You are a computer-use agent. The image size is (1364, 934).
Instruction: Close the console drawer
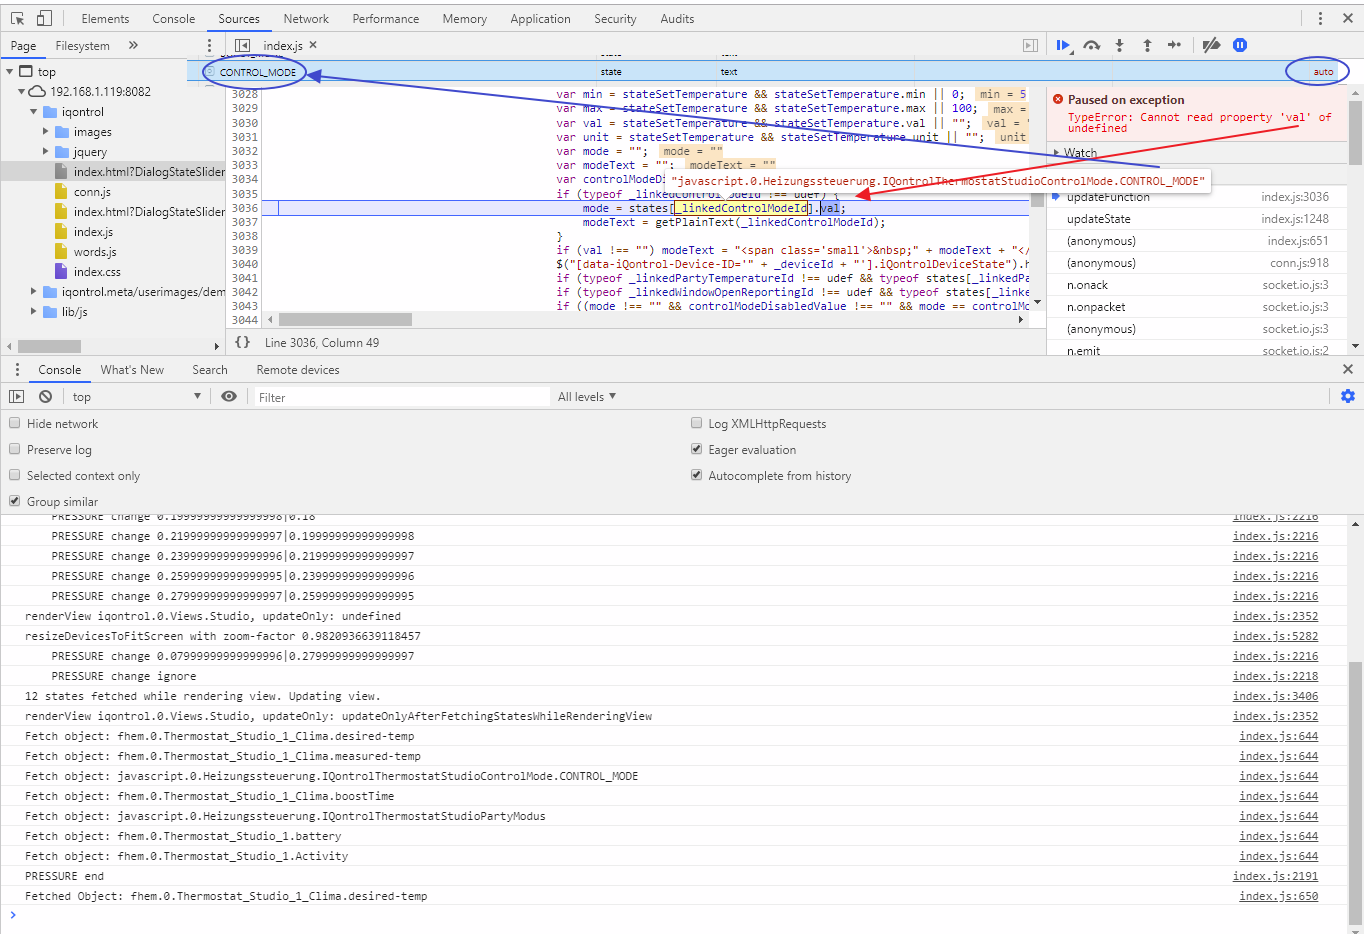(x=1348, y=369)
